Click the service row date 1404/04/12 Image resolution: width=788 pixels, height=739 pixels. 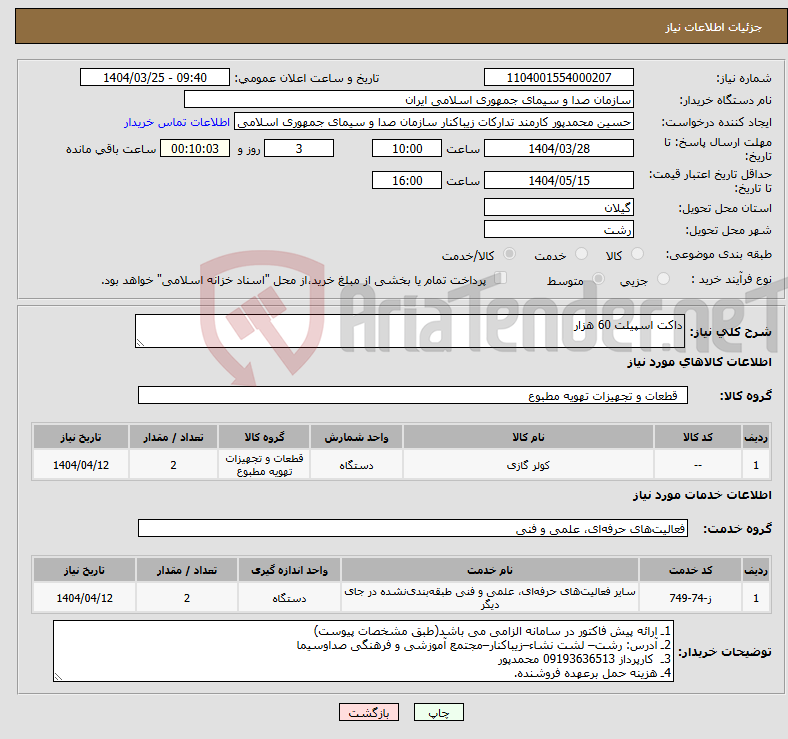click(84, 598)
